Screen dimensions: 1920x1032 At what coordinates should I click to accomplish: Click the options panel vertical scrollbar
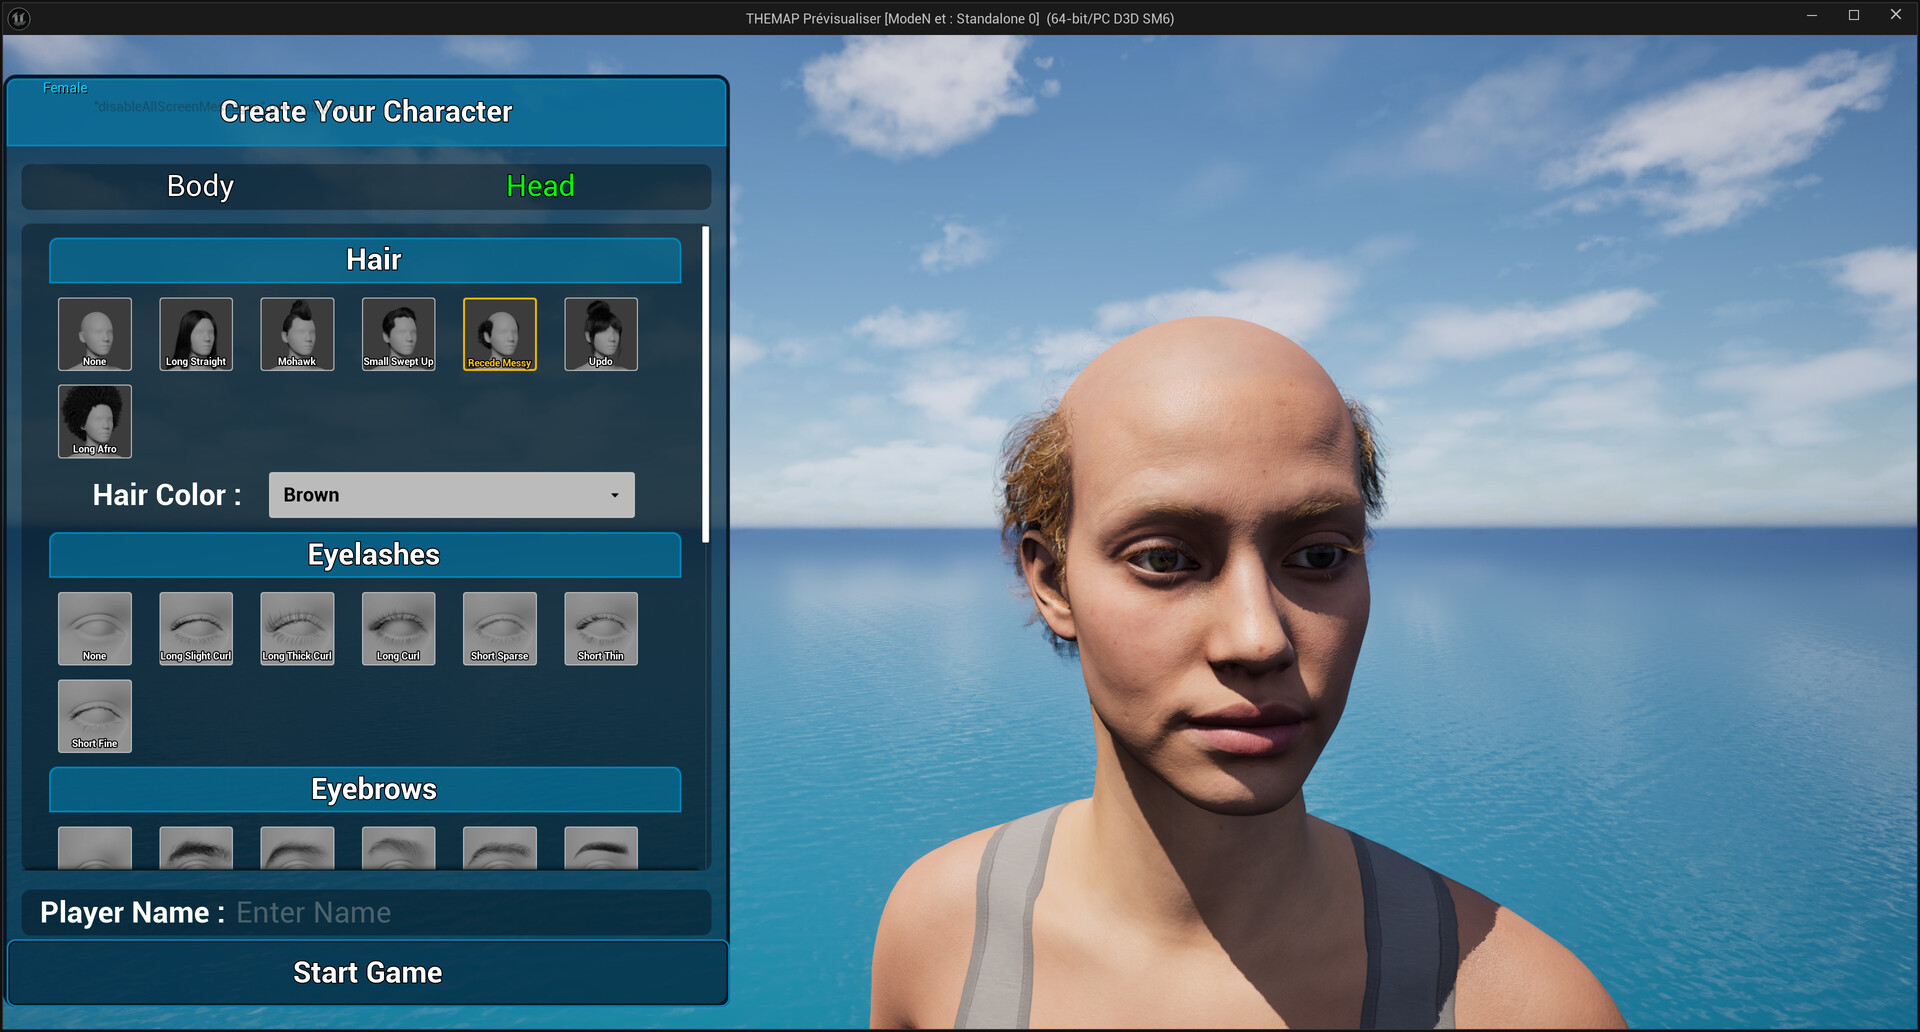706,385
